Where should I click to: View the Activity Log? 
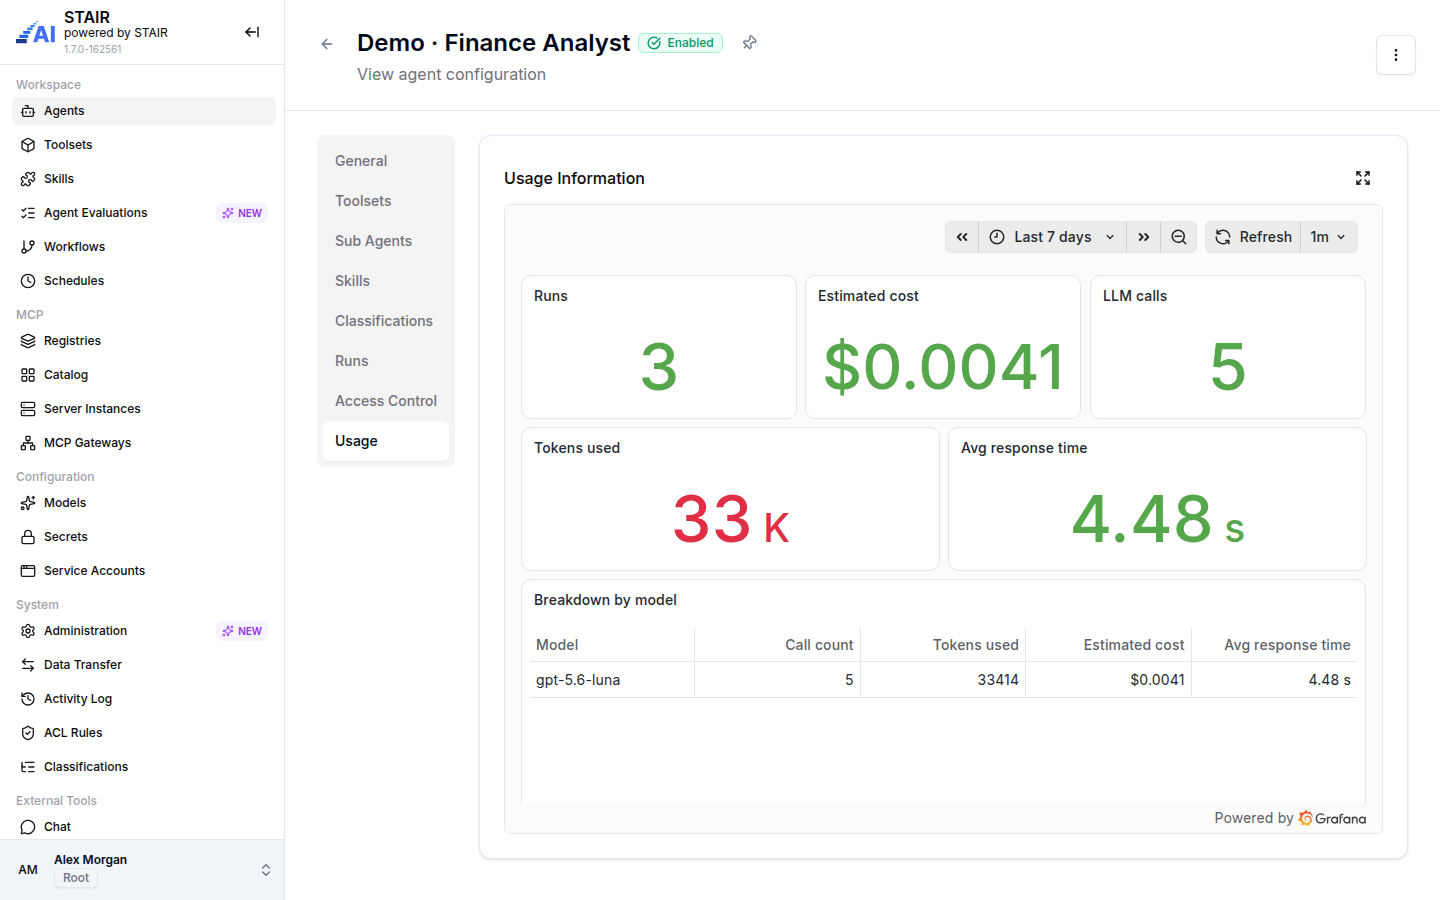click(x=144, y=699)
